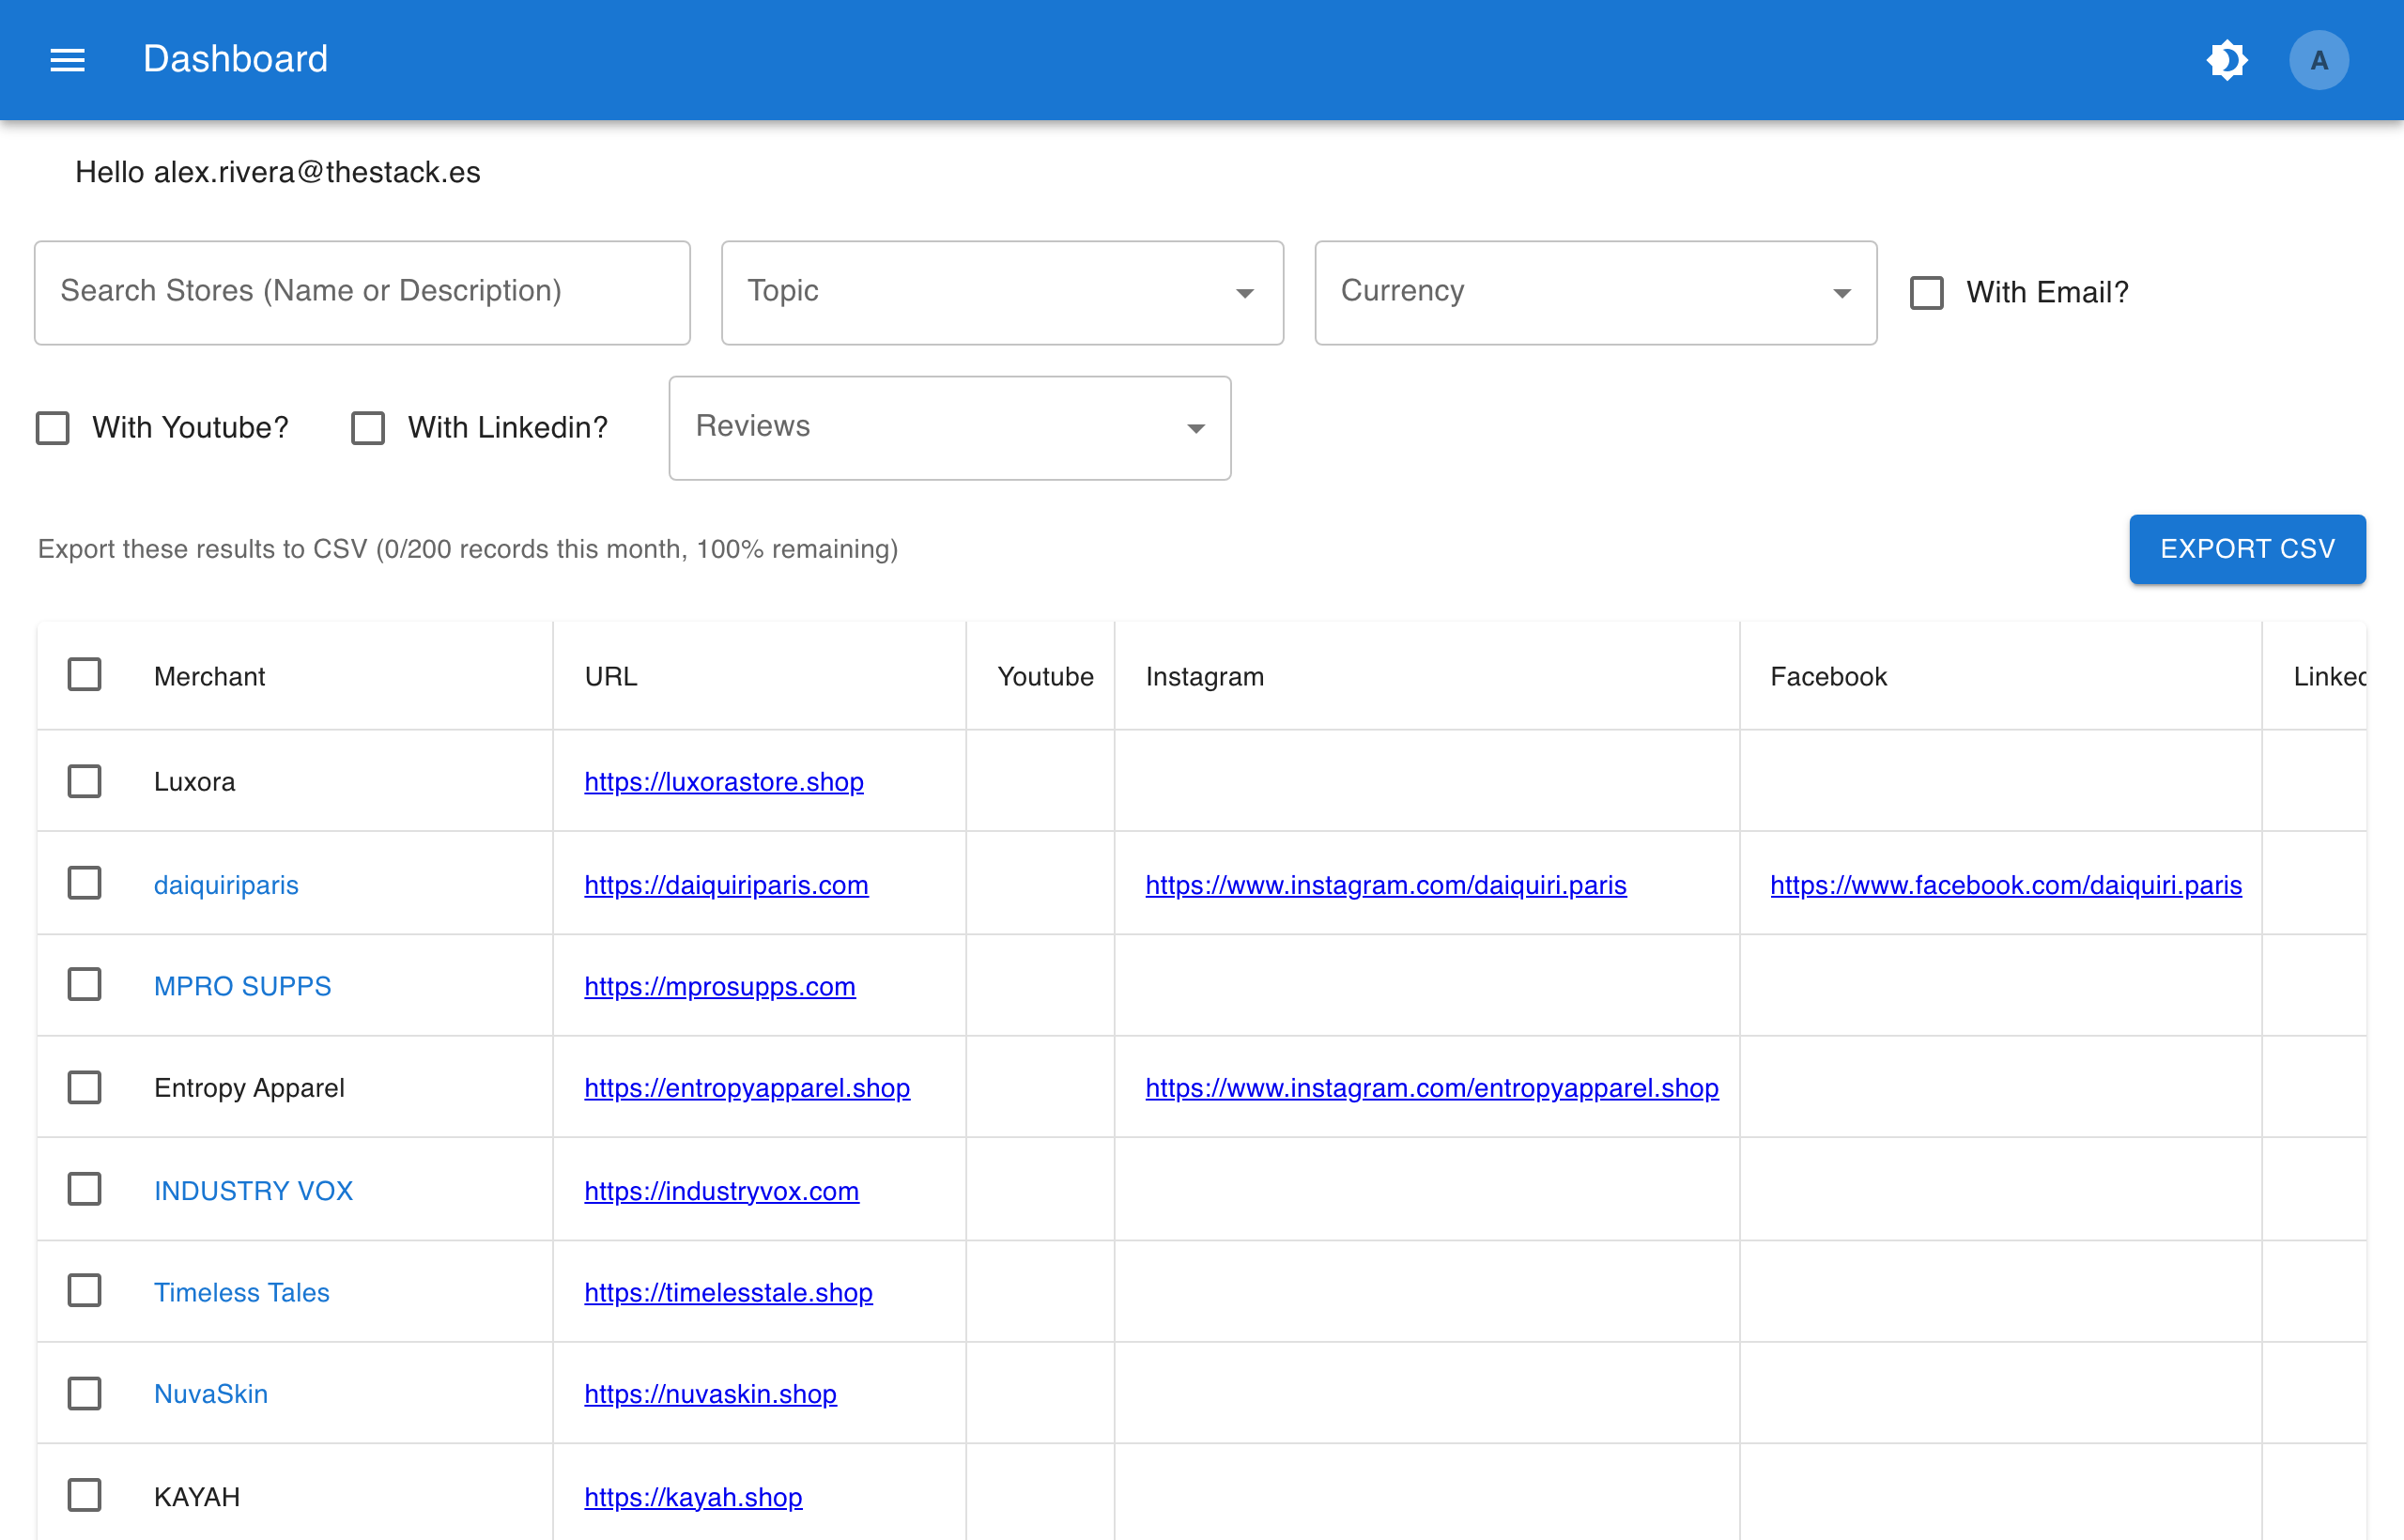Select the KAYAH row checkbox

coord(84,1496)
